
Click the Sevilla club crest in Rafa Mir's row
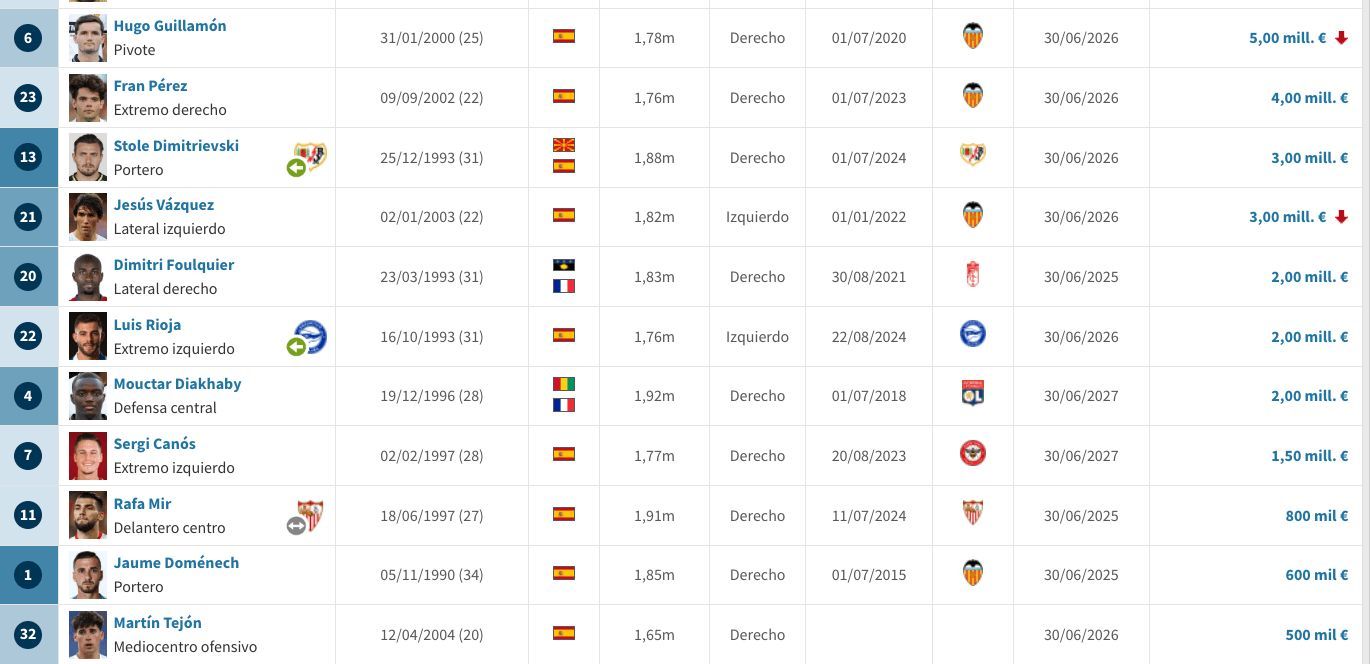[x=972, y=514]
